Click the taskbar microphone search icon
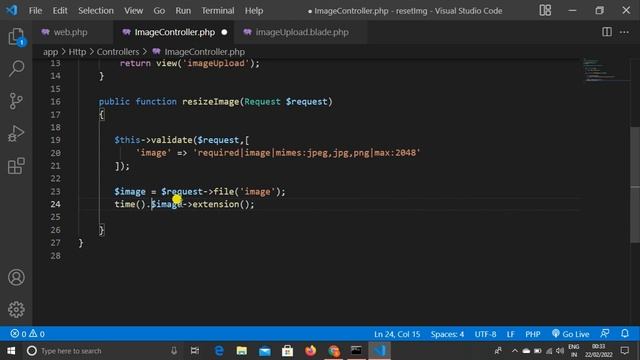The width and height of the screenshot is (640, 360). pyautogui.click(x=174, y=351)
